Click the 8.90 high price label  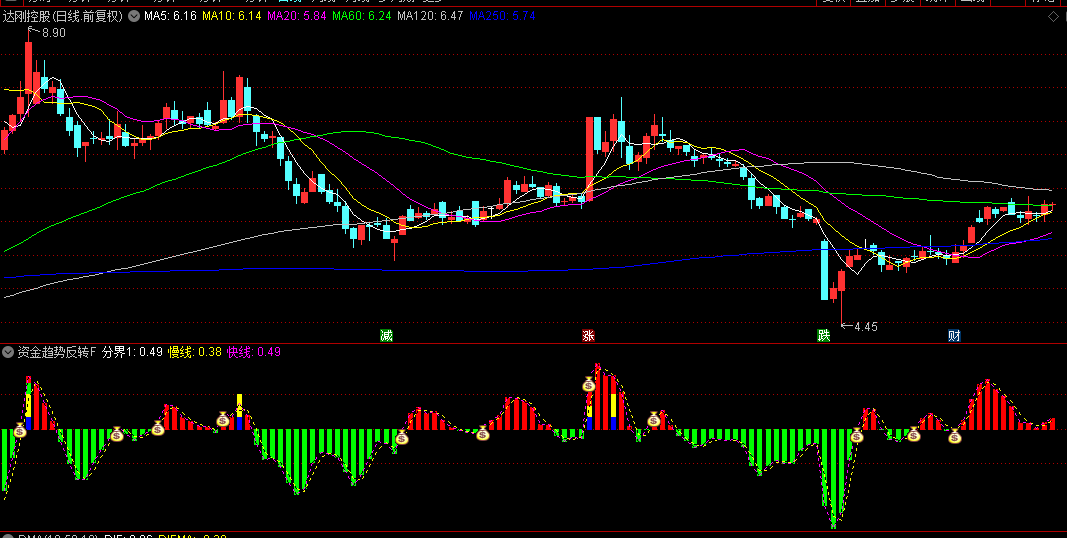54,33
